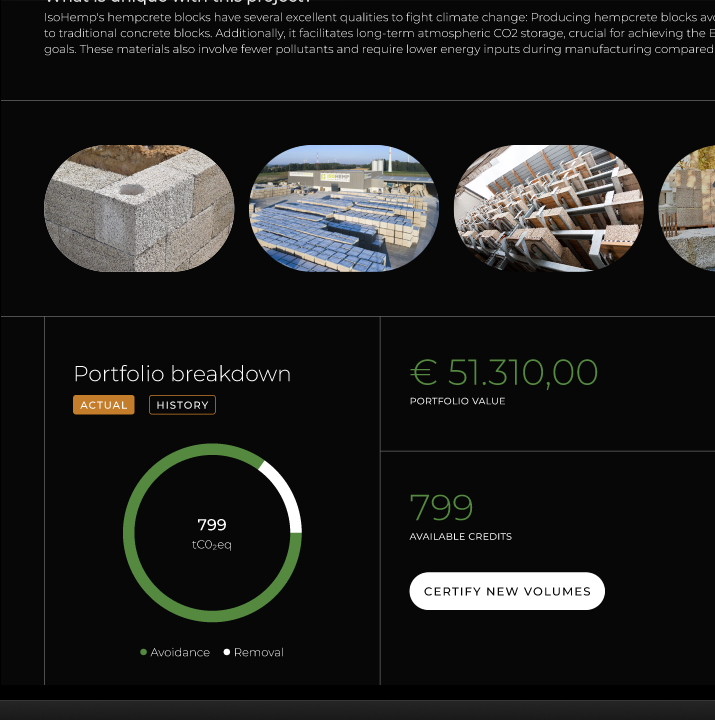Click the green Avoidance legend dot
Image resolution: width=715 pixels, height=720 pixels.
[144, 652]
